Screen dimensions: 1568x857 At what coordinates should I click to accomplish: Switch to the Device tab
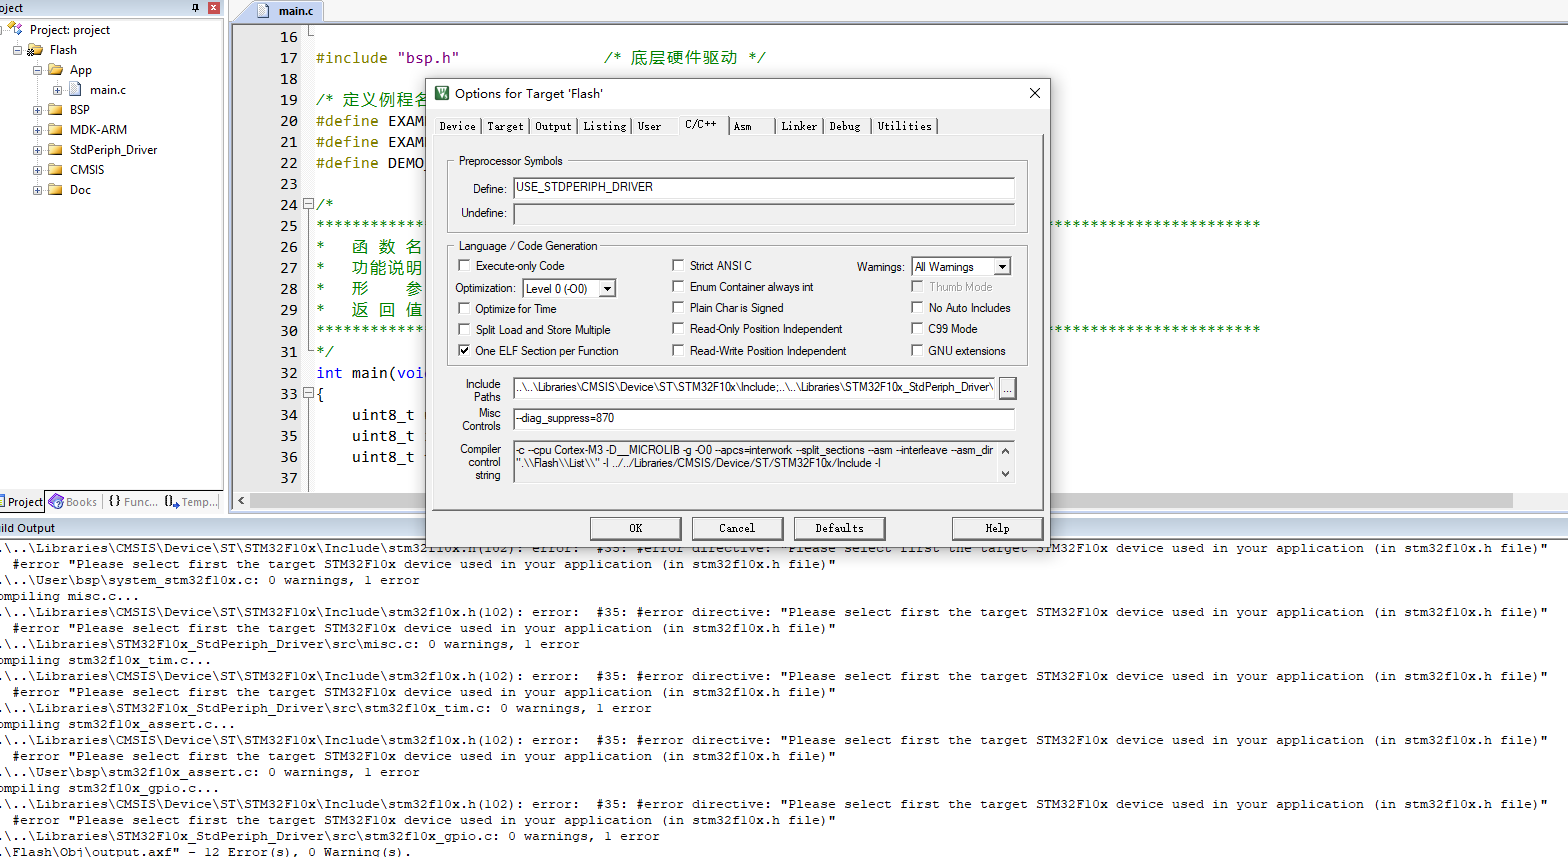point(458,126)
